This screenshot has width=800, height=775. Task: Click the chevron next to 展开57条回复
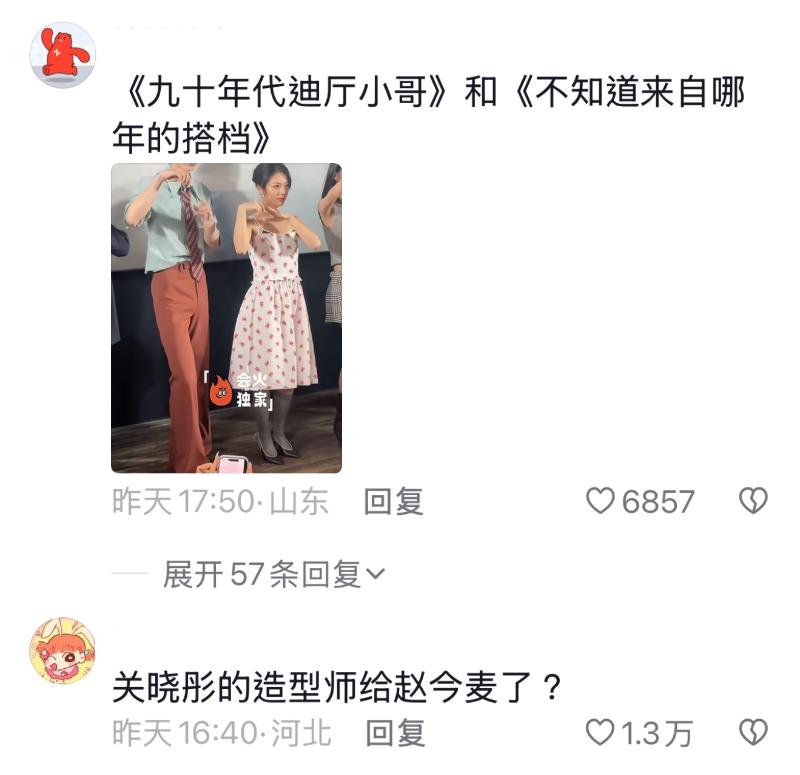pyautogui.click(x=376, y=574)
